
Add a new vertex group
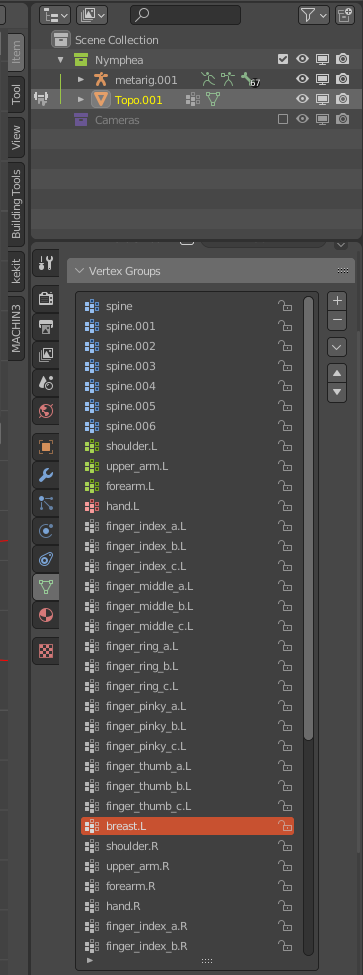click(x=337, y=301)
